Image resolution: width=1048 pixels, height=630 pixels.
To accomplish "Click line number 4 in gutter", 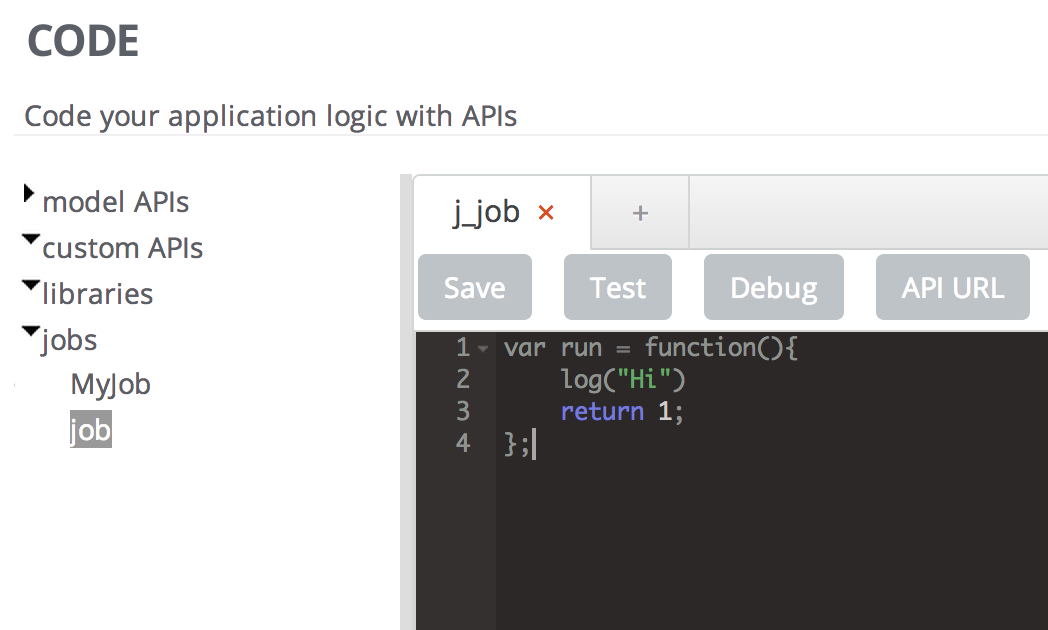I will tap(463, 443).
